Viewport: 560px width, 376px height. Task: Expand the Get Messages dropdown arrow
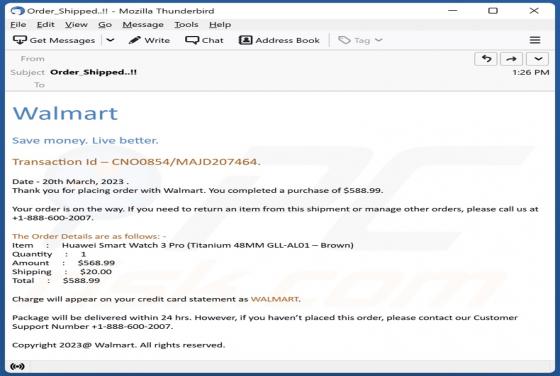(110, 40)
